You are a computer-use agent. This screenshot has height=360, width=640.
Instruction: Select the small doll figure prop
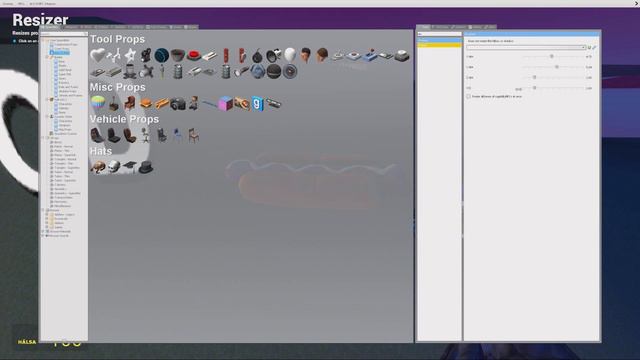click(x=194, y=103)
